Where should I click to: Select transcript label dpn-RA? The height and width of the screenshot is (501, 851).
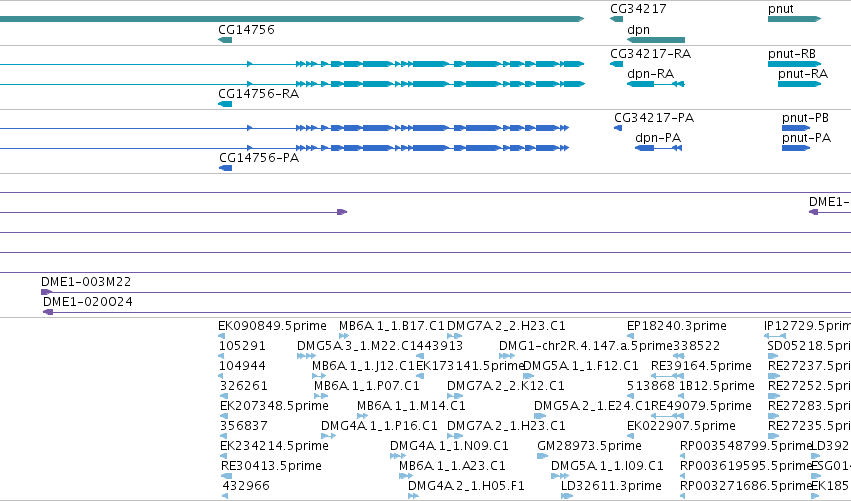[650, 74]
